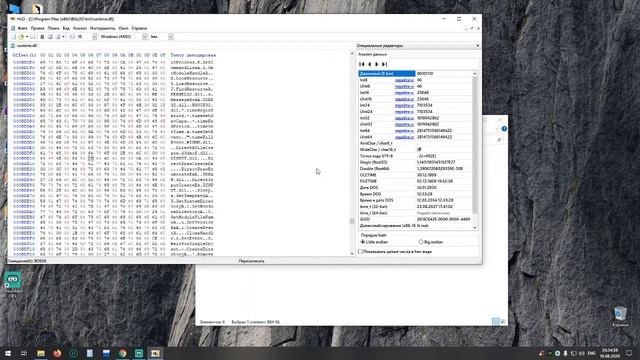Open the Windows Start menu
This screenshot has width=640, height=360.
pos(8,353)
